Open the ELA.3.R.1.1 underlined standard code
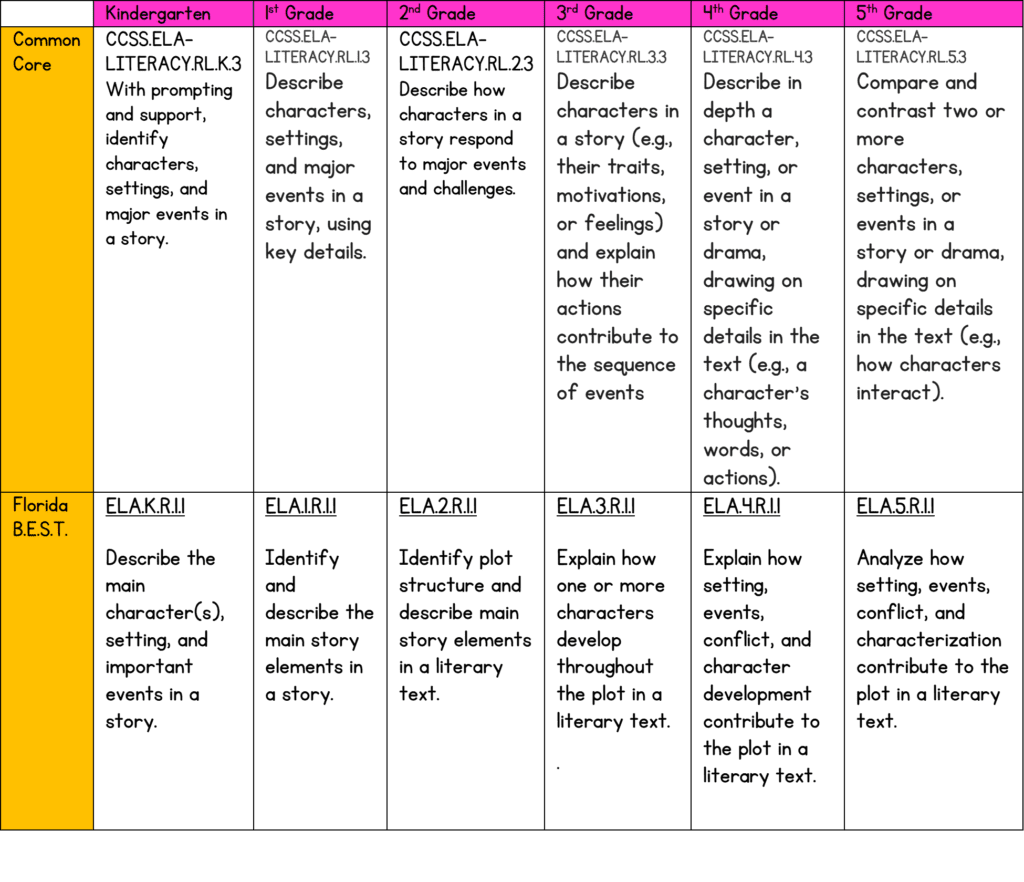This screenshot has width=1024, height=882. [x=596, y=506]
